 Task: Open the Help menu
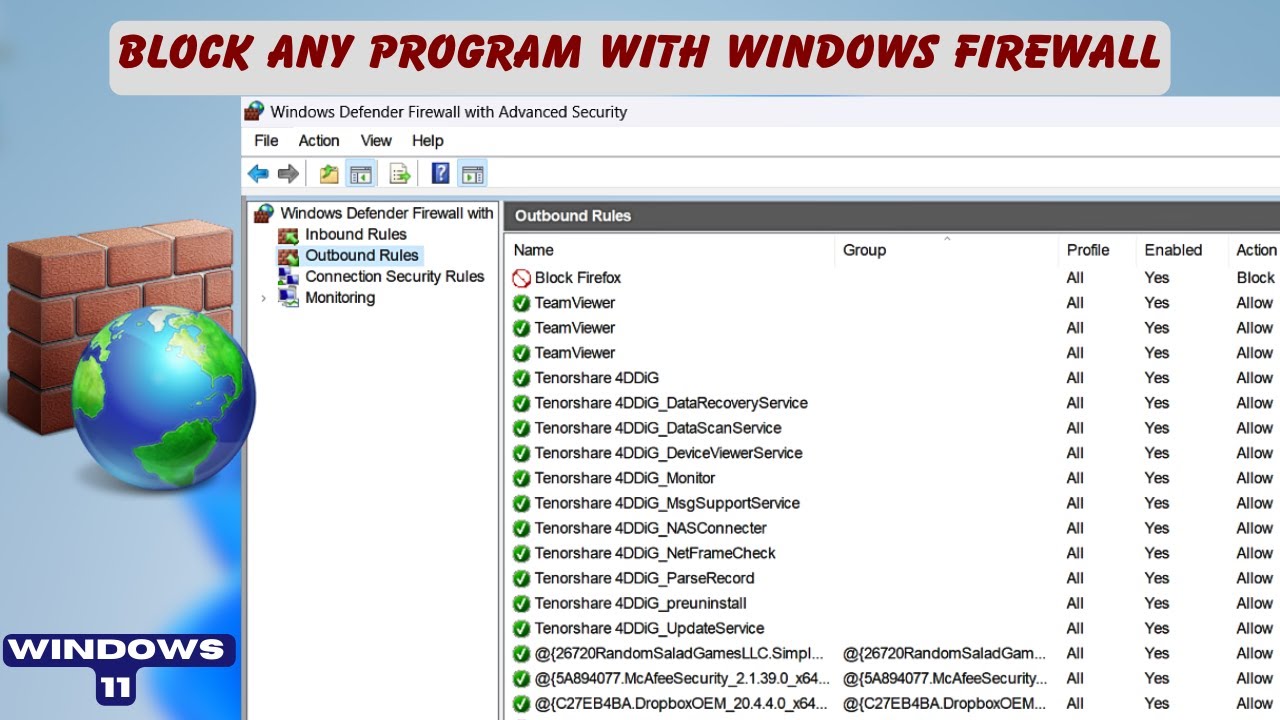coord(427,141)
